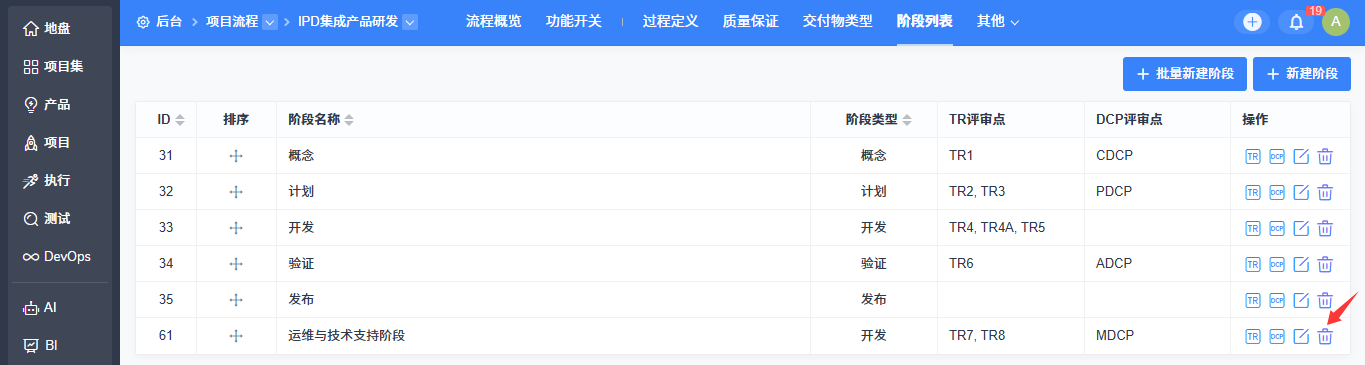Switch to the 交付物类型 tab
Image resolution: width=1365 pixels, height=365 pixels.
point(838,21)
